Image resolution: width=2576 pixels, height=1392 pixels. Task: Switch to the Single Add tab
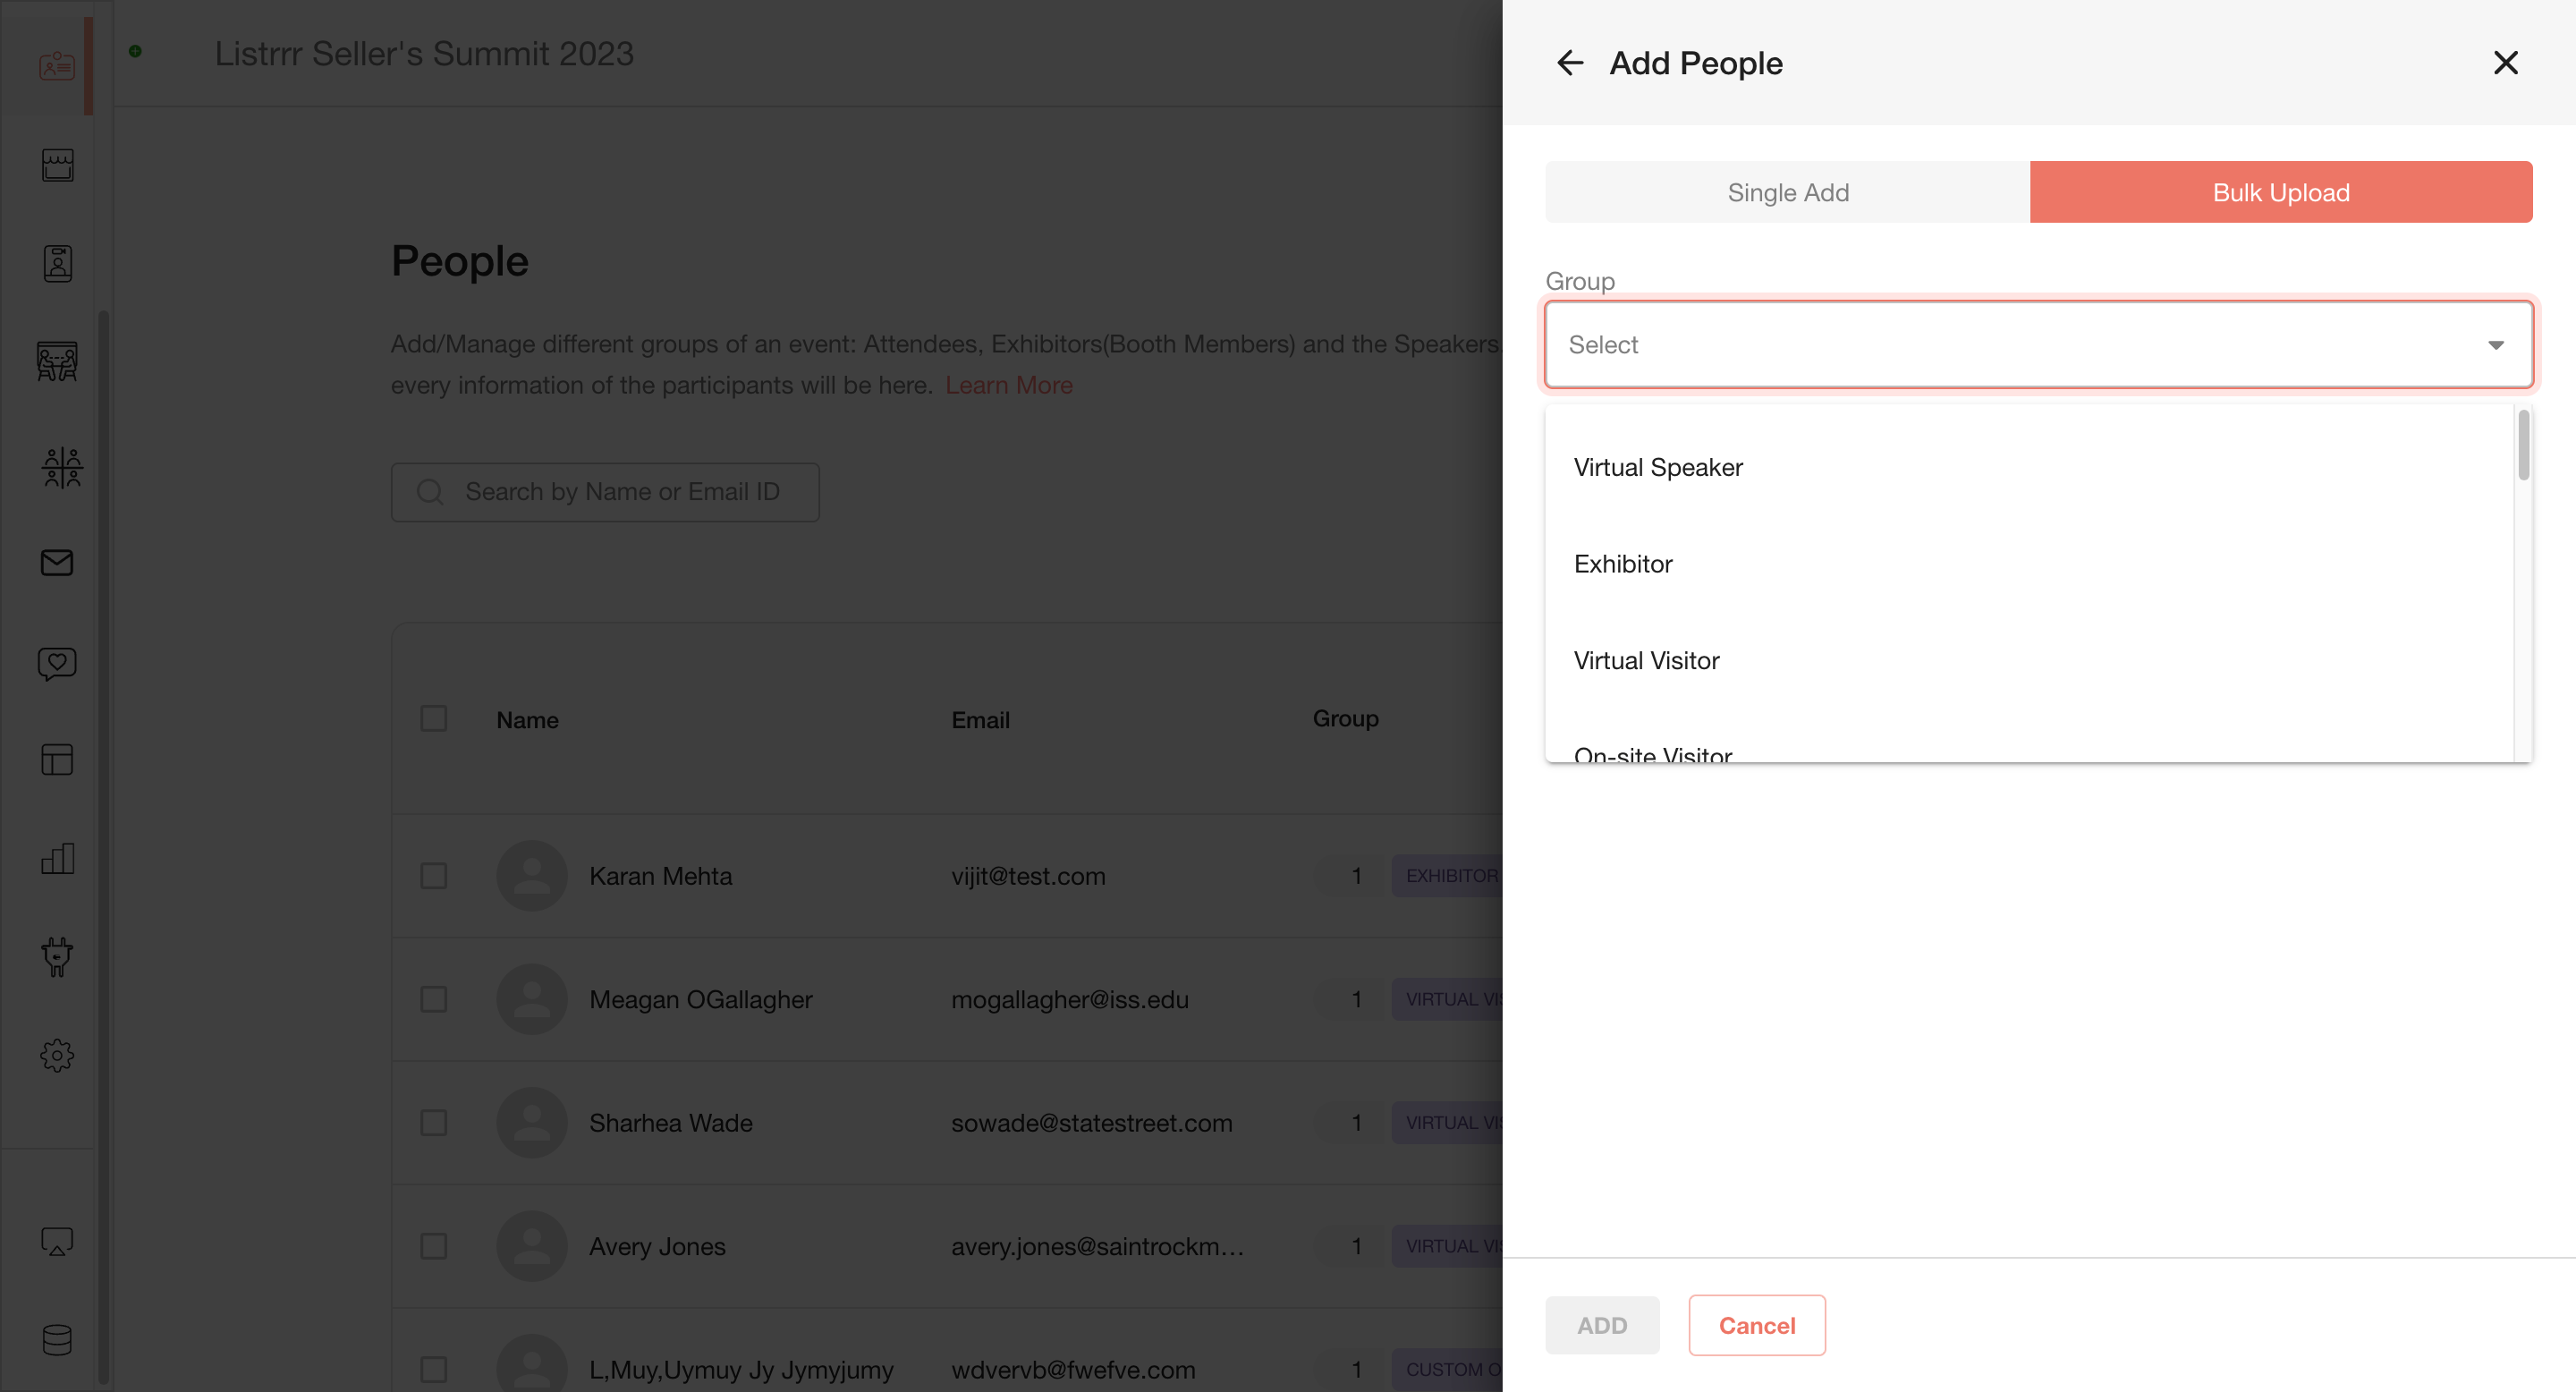point(1788,192)
